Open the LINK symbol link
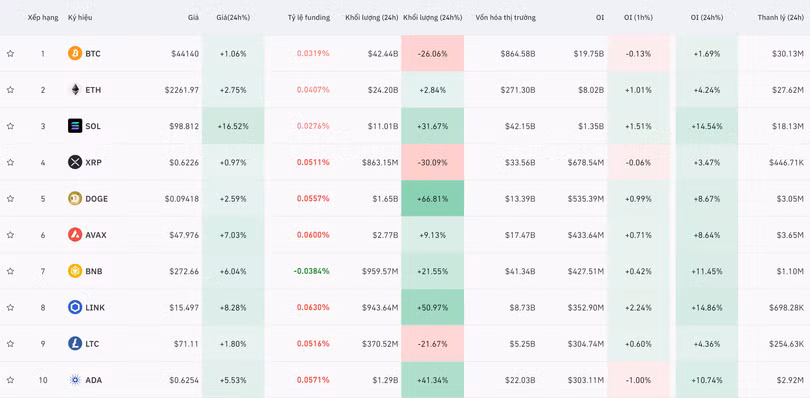The width and height of the screenshot is (810, 398). pyautogui.click(x=95, y=308)
